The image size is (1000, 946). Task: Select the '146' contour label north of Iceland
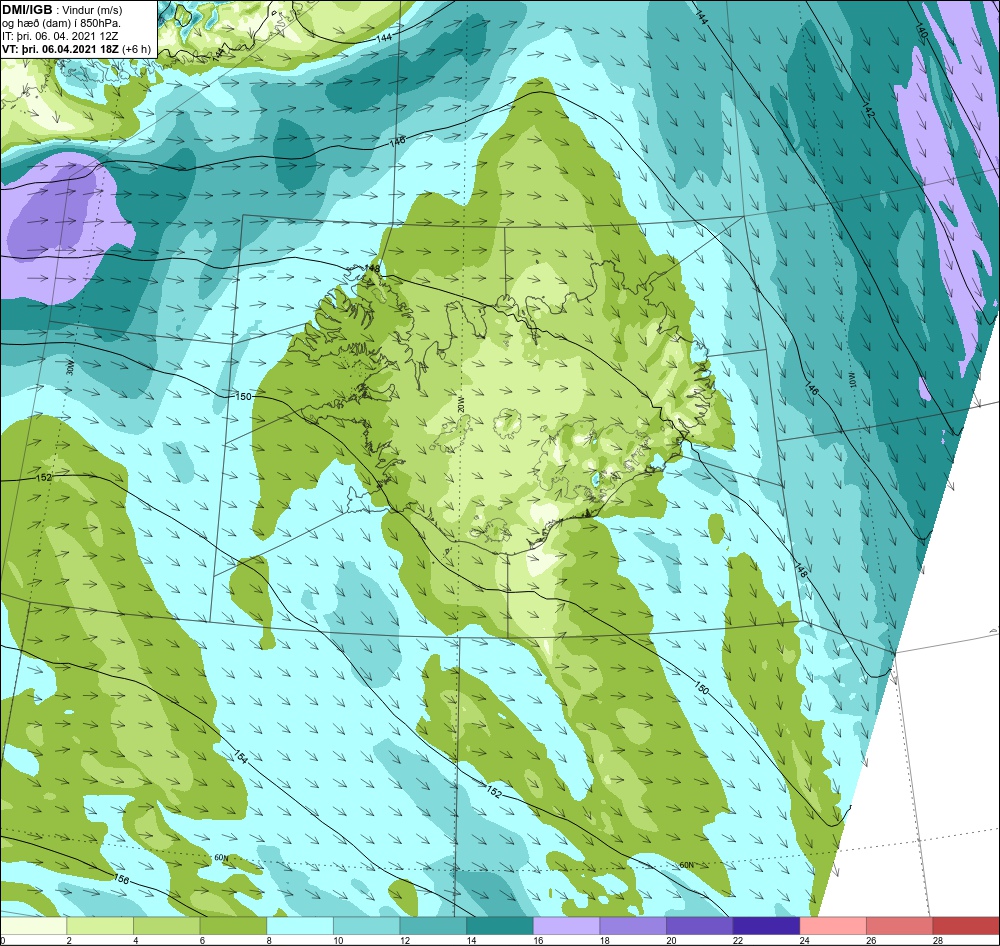click(x=397, y=143)
